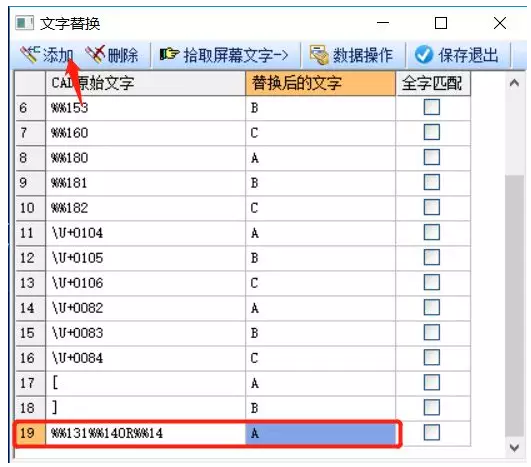Click the 拾取屏幕文字 hand icon
This screenshot has width=531, height=467.
pos(169,54)
